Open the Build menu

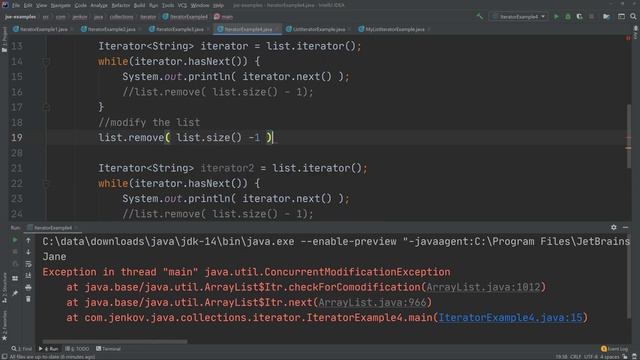pos(139,5)
